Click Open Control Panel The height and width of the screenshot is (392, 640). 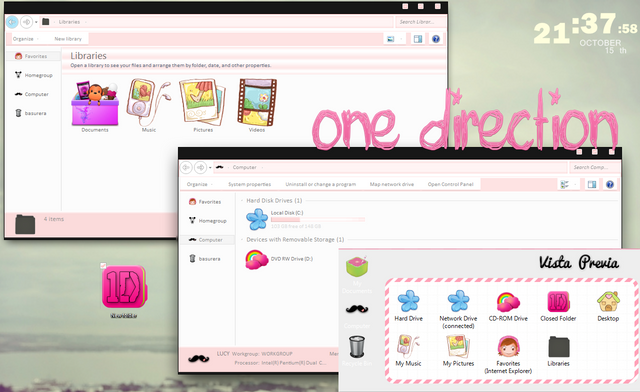click(x=451, y=185)
